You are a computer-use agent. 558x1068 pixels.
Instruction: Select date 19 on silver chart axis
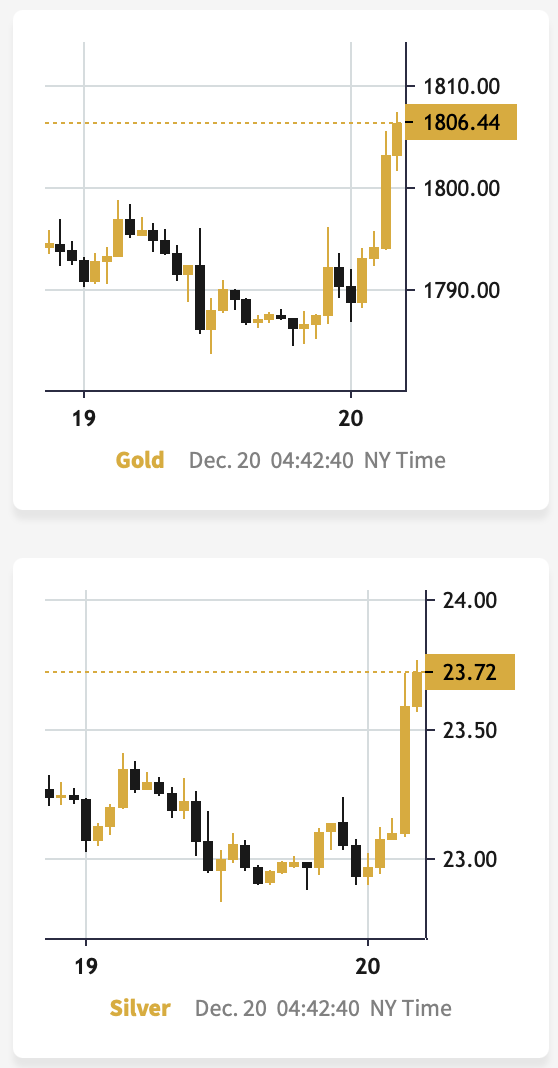[x=86, y=966]
